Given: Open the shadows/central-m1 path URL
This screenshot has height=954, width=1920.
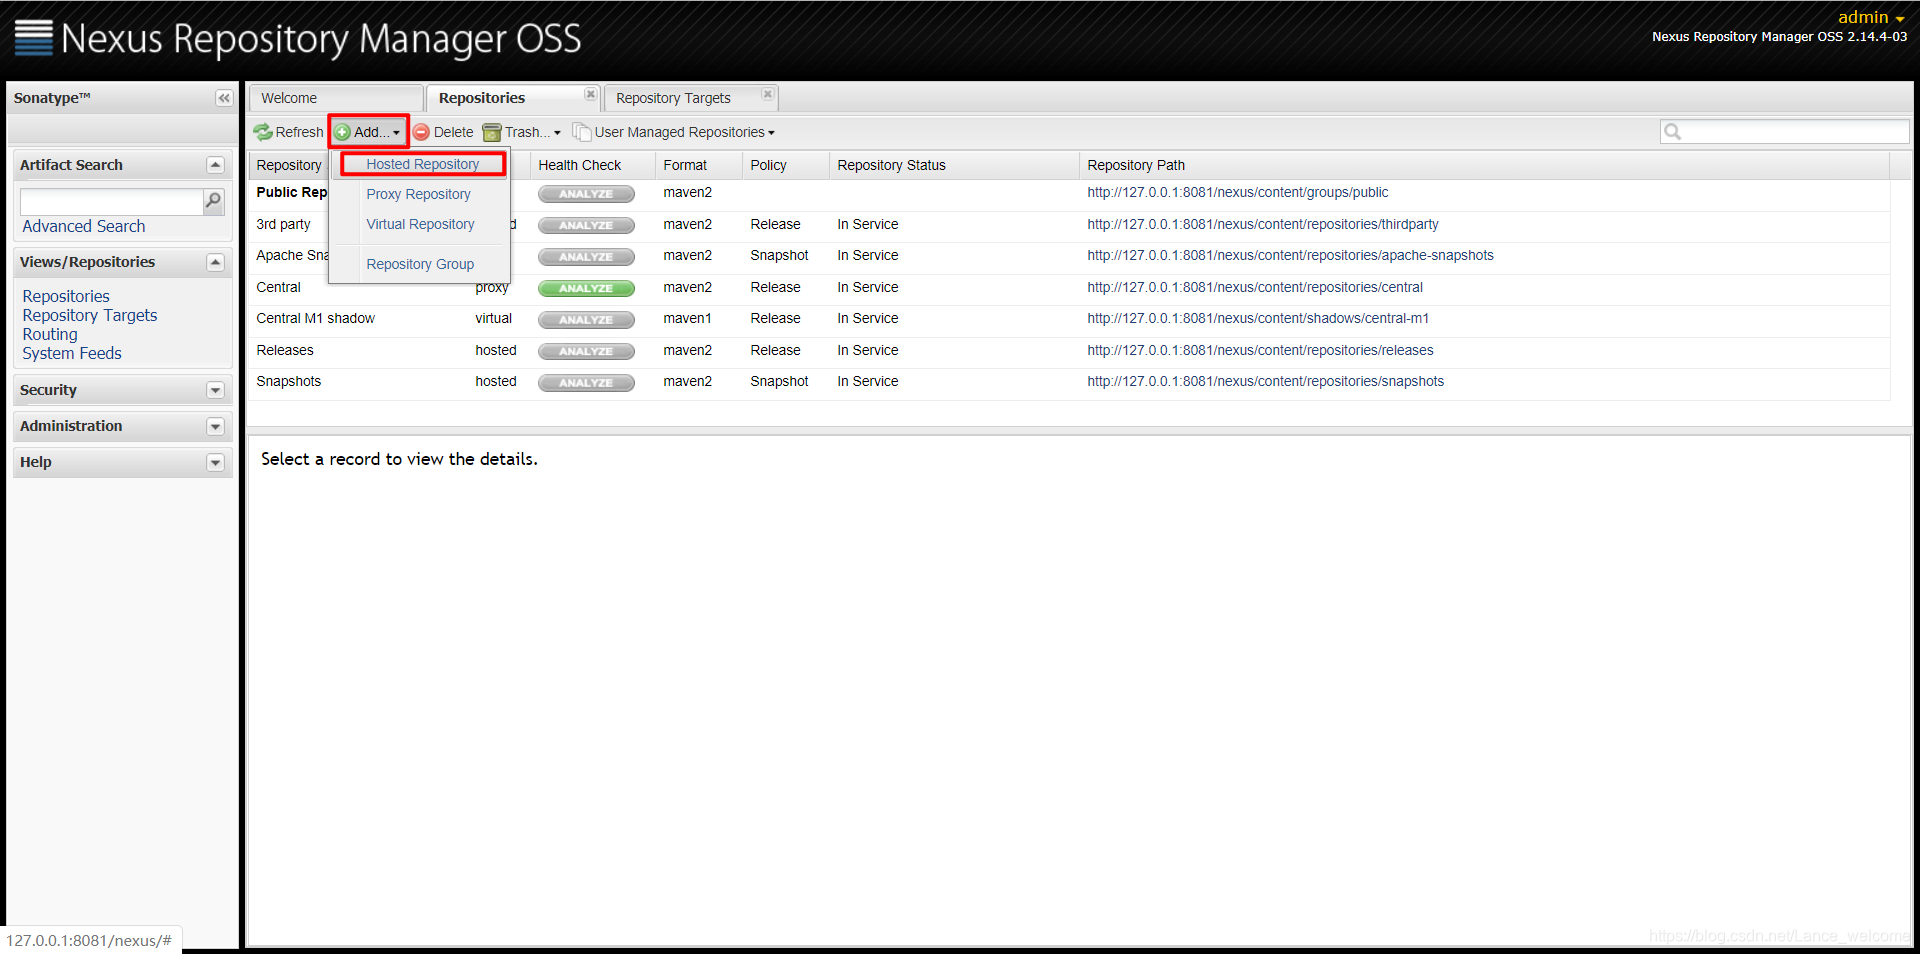Looking at the screenshot, I should point(1258,318).
